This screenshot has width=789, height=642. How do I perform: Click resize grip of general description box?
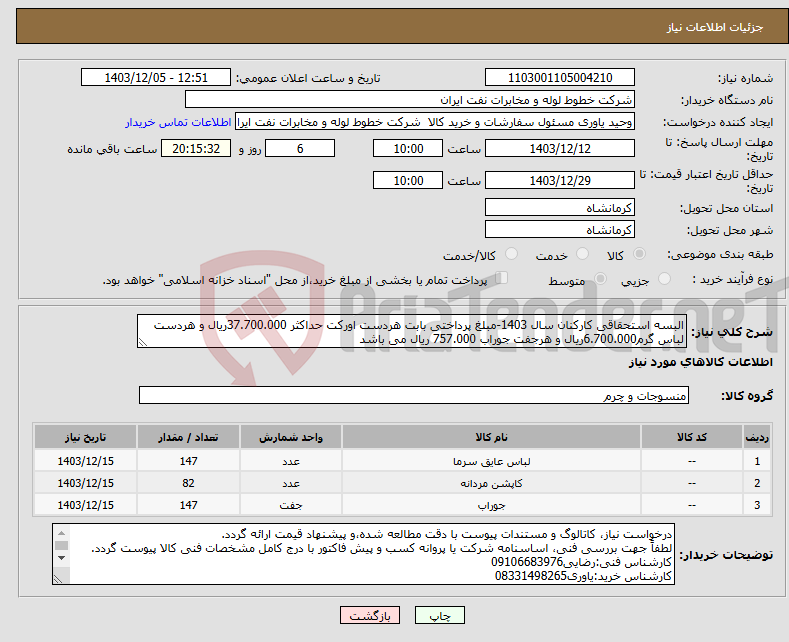pos(142,342)
